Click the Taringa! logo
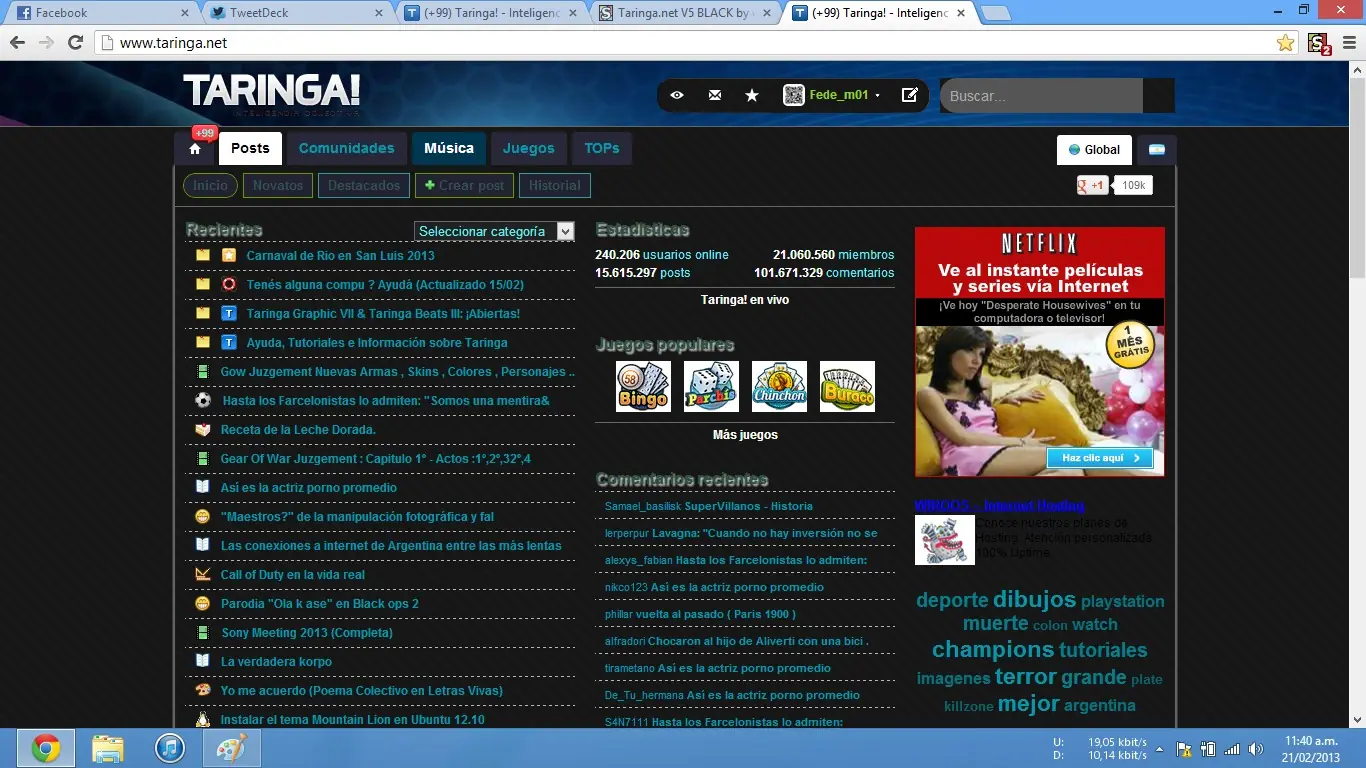The height and width of the screenshot is (768, 1366). click(x=271, y=92)
